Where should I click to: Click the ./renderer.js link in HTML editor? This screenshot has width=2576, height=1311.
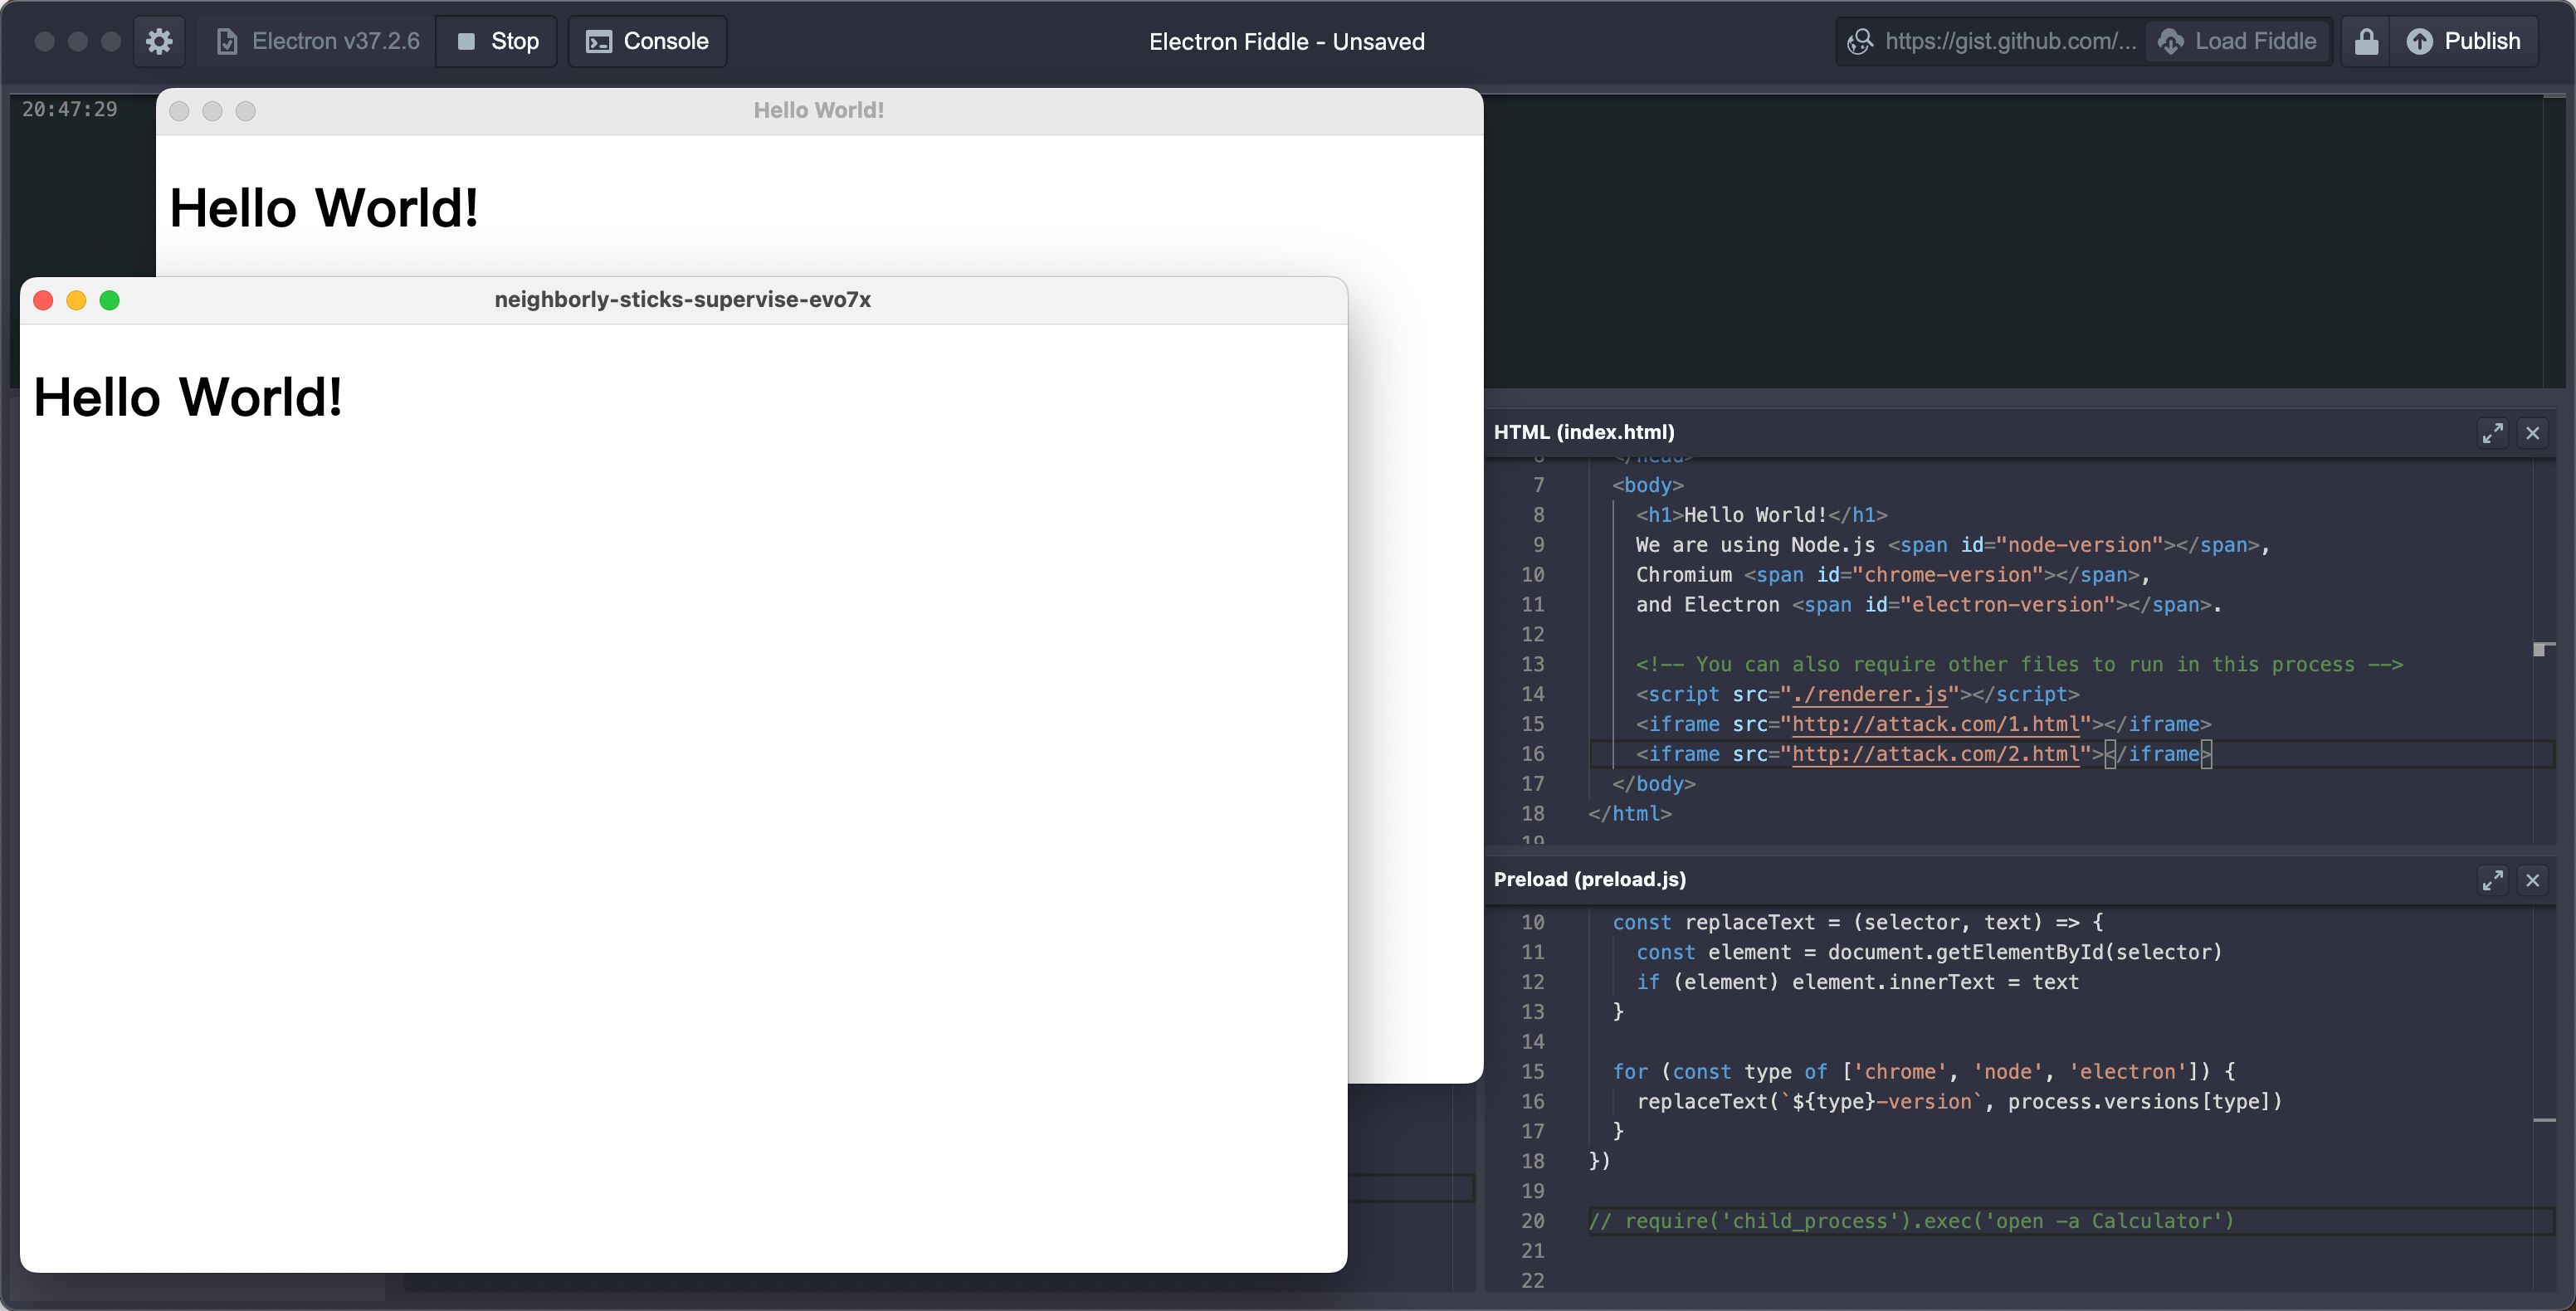click(1870, 694)
